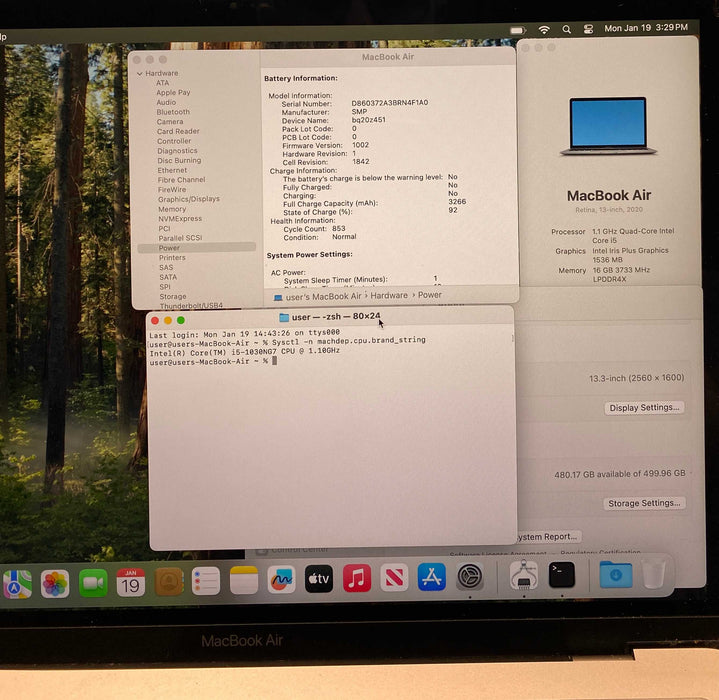
Task: Select Card Reader in the sidebar
Action: coord(178,132)
